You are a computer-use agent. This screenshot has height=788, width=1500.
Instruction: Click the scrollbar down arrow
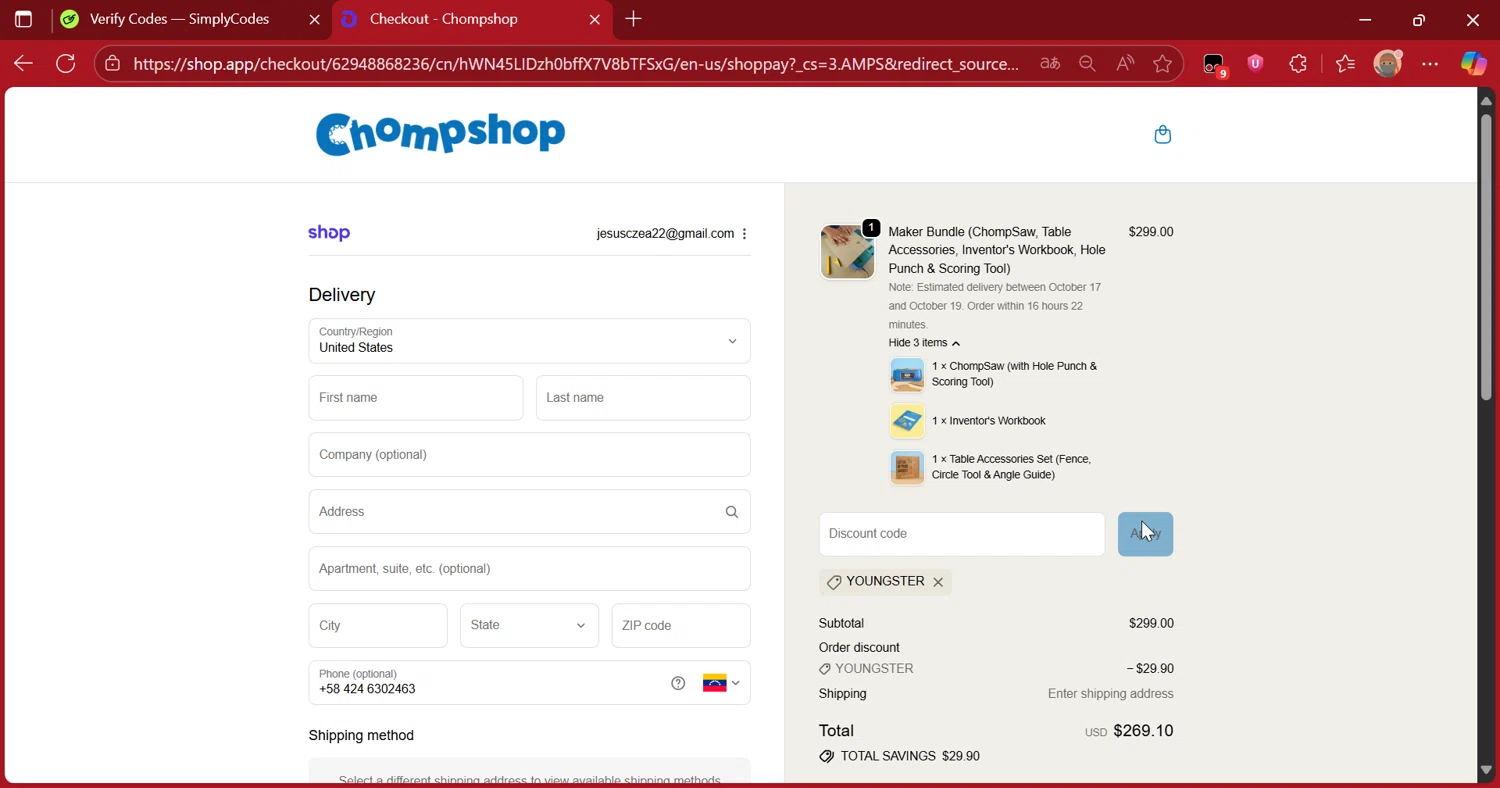point(1486,770)
